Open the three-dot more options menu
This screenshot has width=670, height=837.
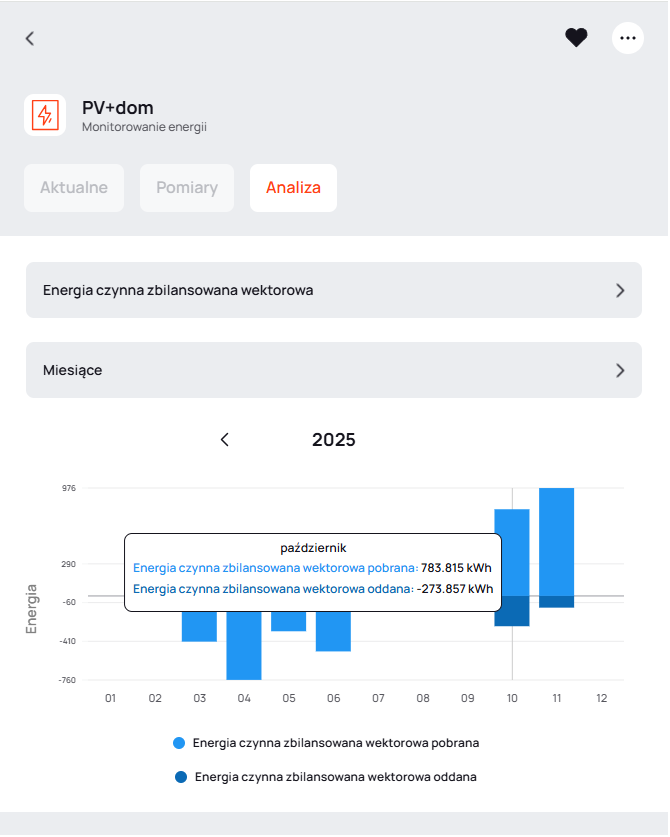[x=627, y=38]
